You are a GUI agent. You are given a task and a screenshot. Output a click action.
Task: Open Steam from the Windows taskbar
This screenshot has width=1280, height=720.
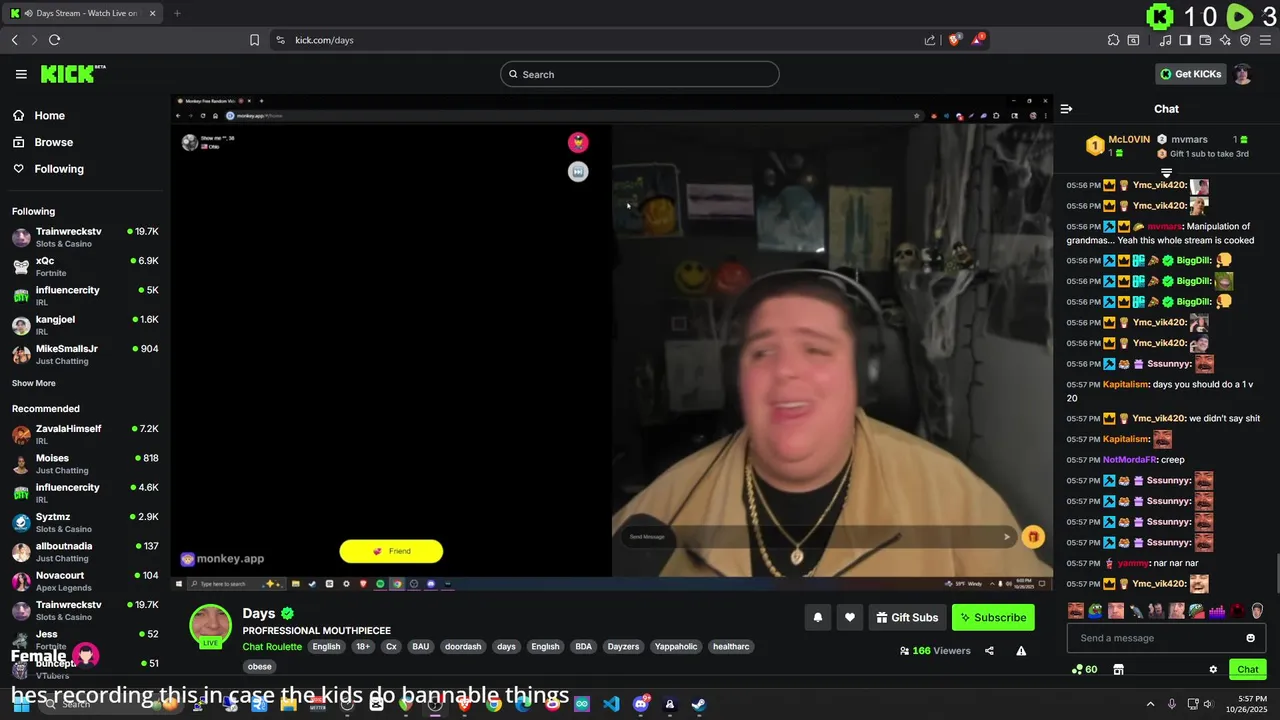(x=698, y=704)
